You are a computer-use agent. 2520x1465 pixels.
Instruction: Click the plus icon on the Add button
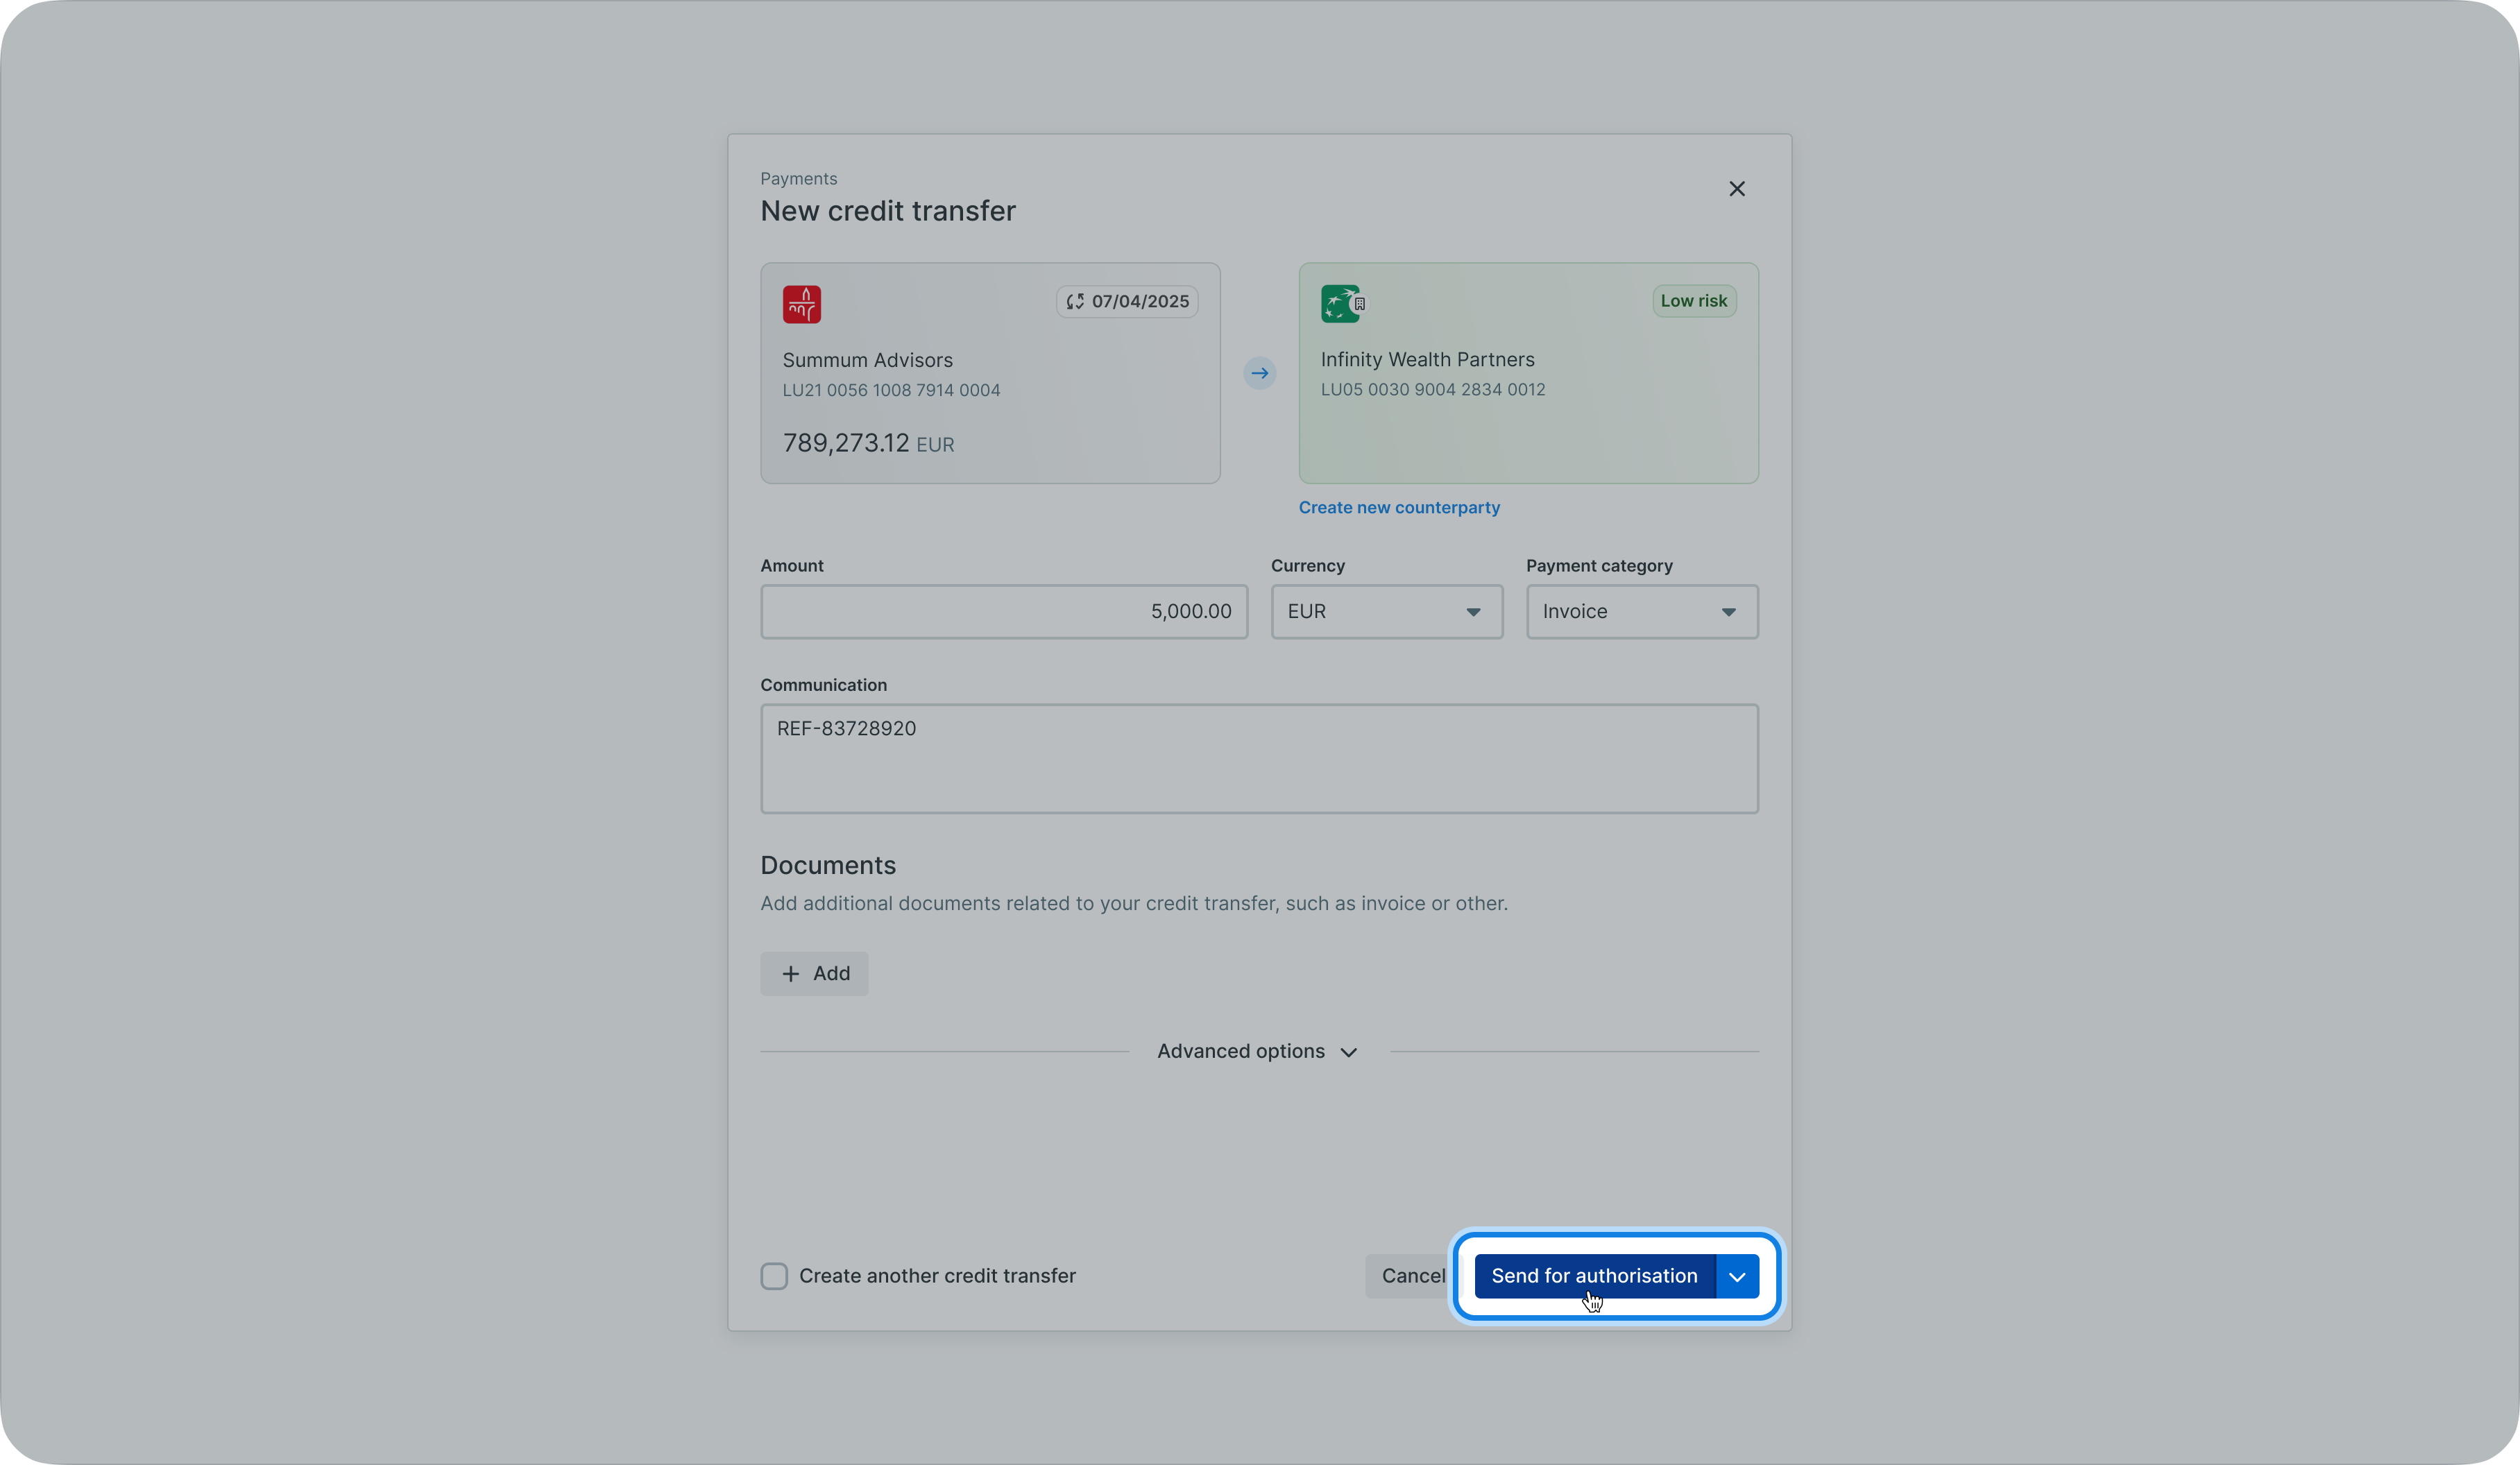(790, 974)
